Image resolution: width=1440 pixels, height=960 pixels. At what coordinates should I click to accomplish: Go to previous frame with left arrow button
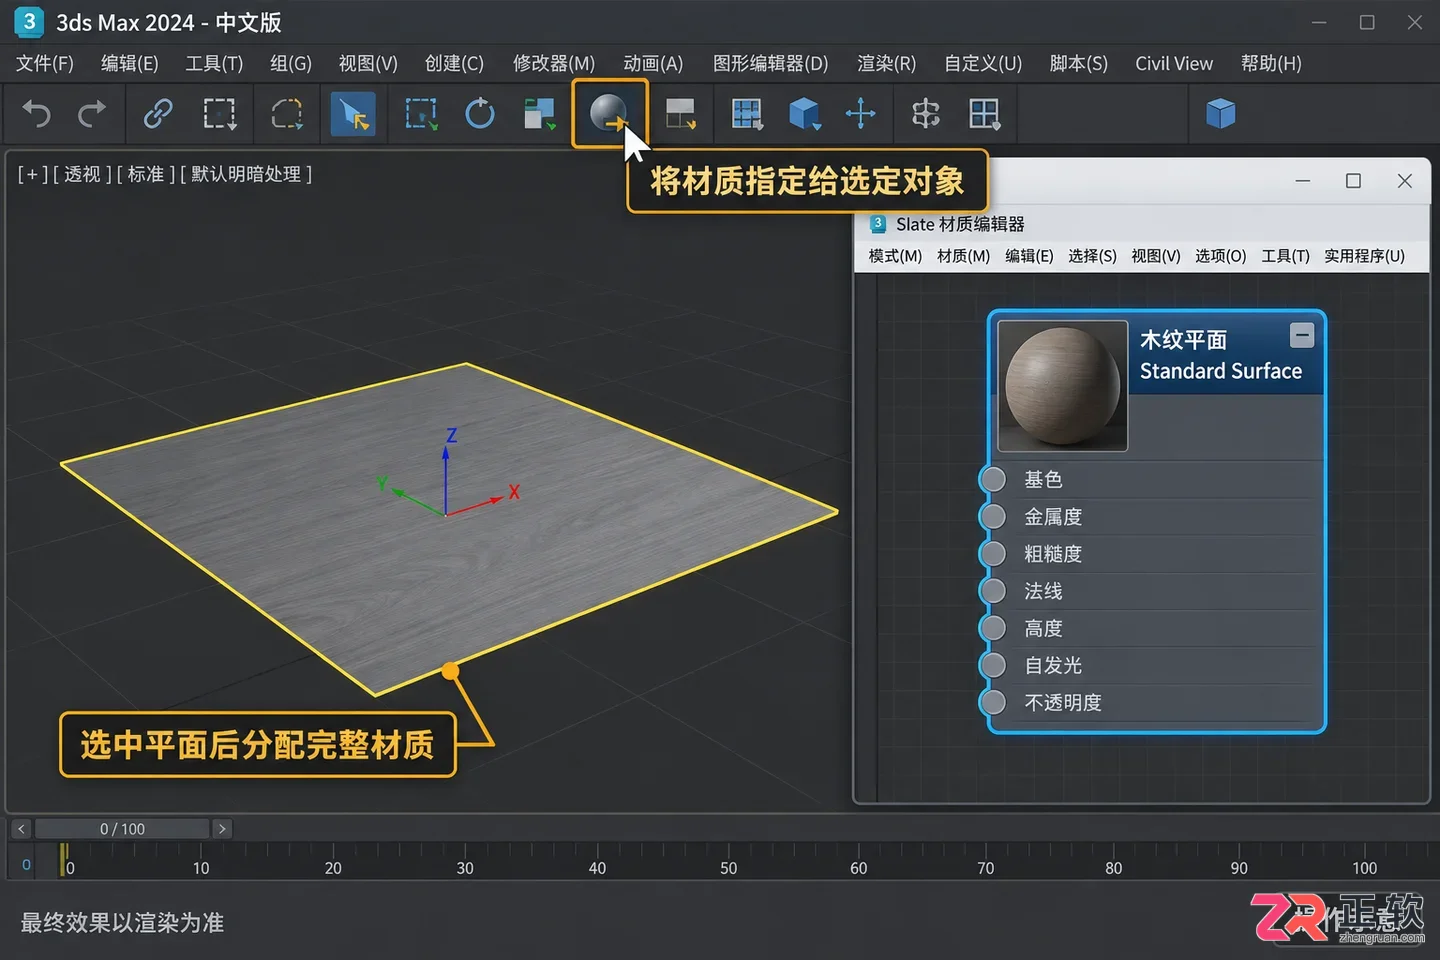pos(21,829)
